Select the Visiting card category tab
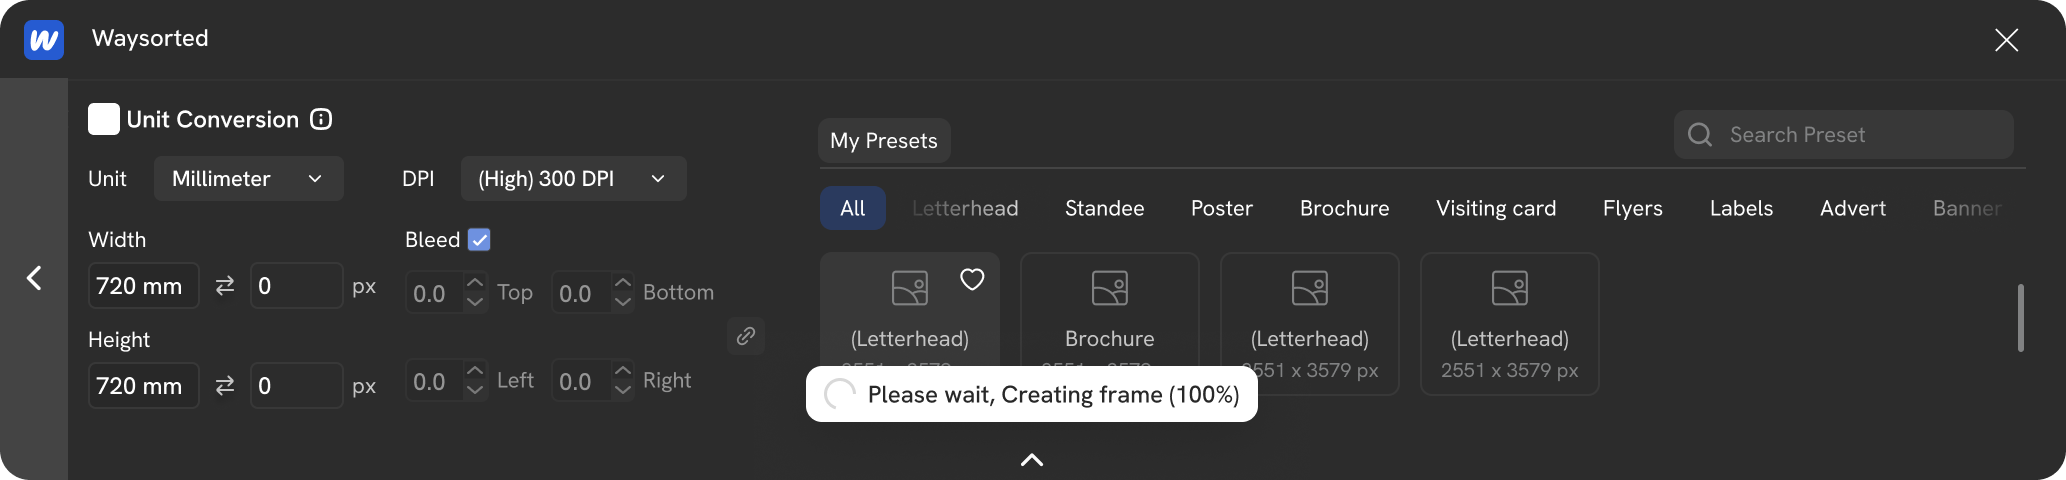 1496,208
